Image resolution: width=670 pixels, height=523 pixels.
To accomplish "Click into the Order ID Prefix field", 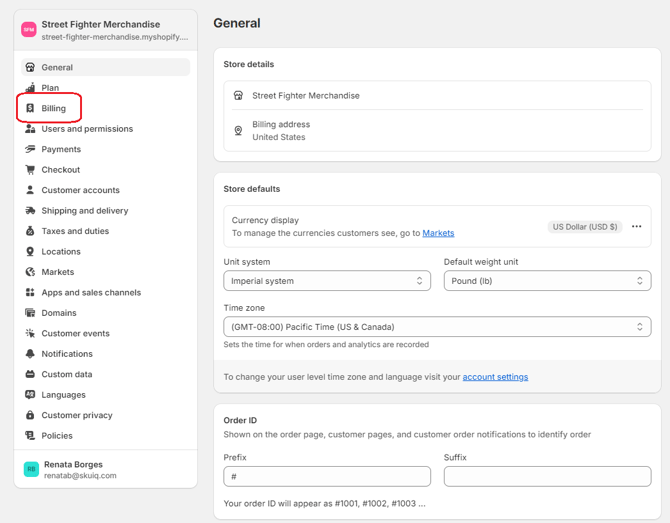I will click(x=327, y=476).
